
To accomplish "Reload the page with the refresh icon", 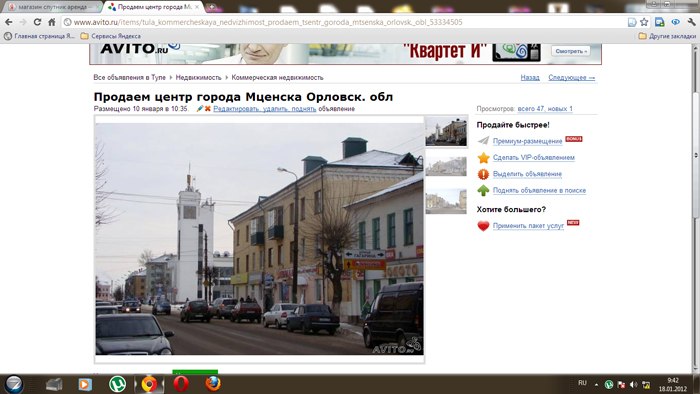I will click(x=38, y=22).
